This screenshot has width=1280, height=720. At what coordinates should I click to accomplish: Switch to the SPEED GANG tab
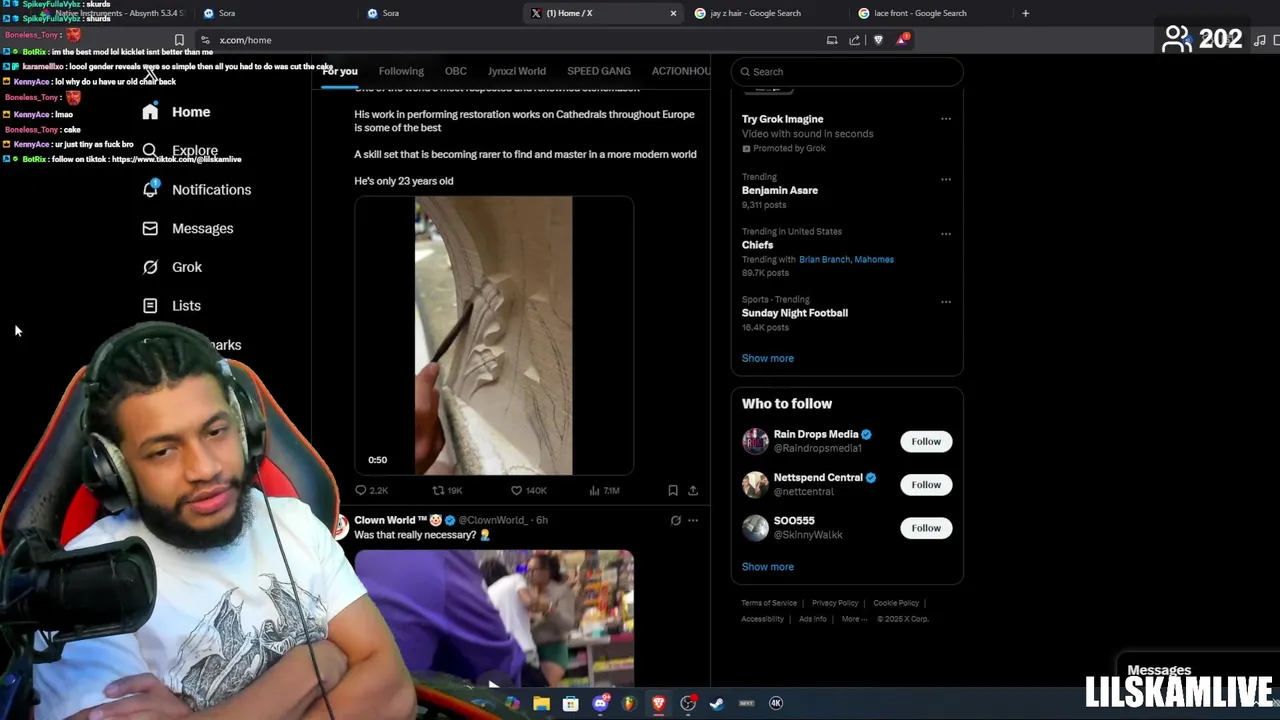[599, 71]
